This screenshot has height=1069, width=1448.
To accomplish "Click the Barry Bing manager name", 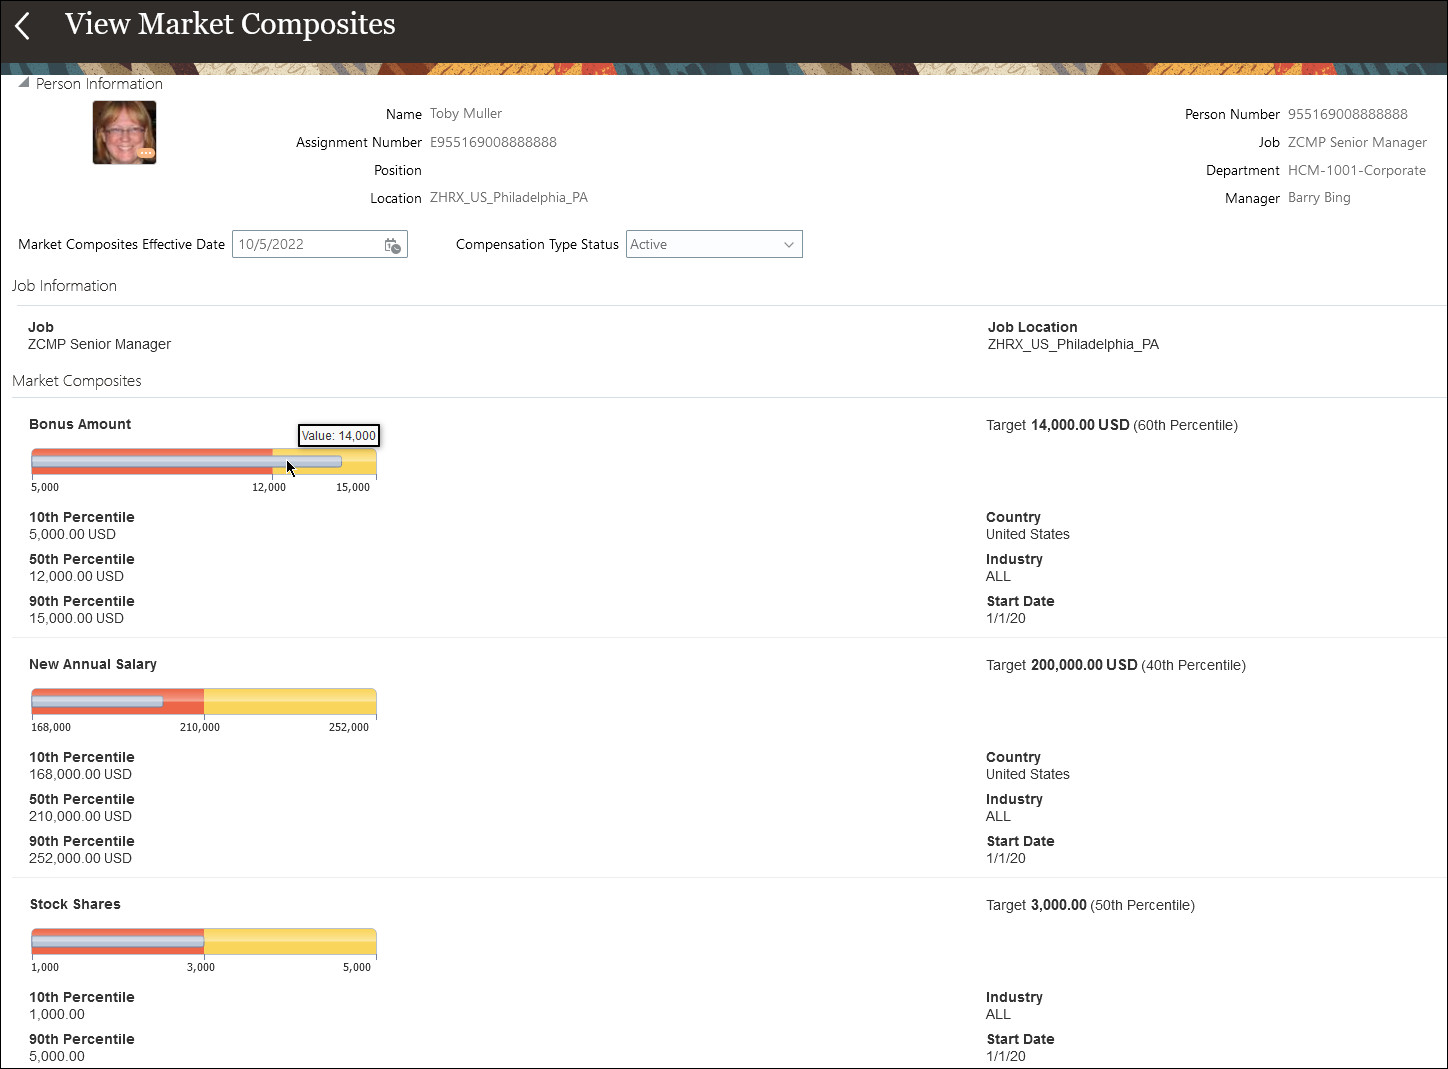I will 1319,198.
